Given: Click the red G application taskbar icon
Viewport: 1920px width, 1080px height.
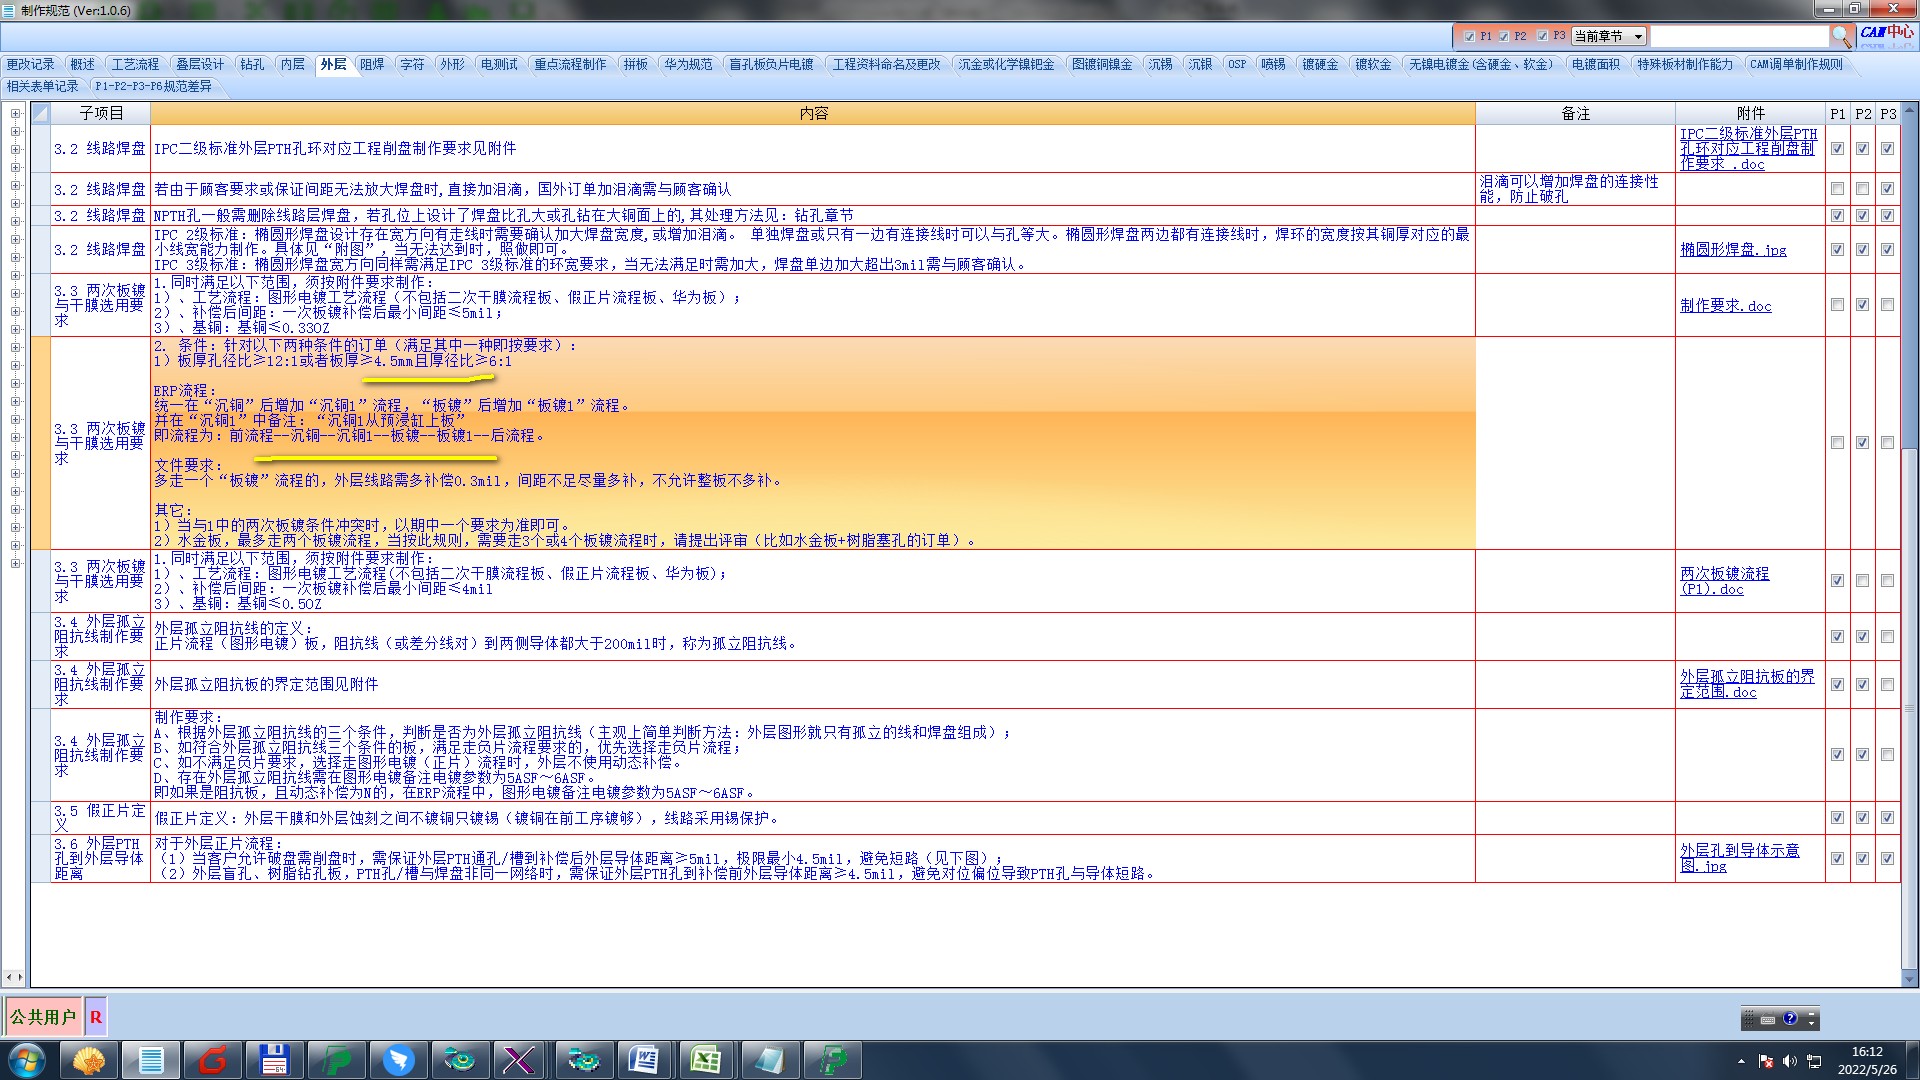Looking at the screenshot, I should (213, 1060).
